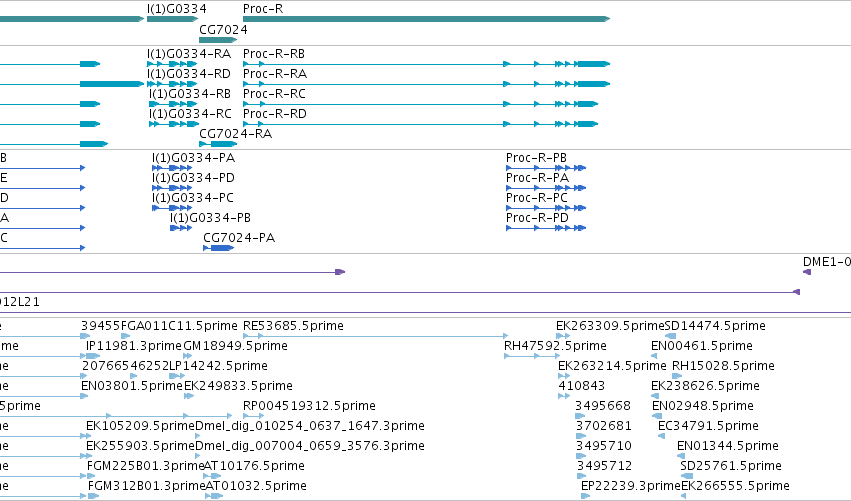Choose the Proc-R-RC transcript
Screen dimensions: 851x501
274,94
